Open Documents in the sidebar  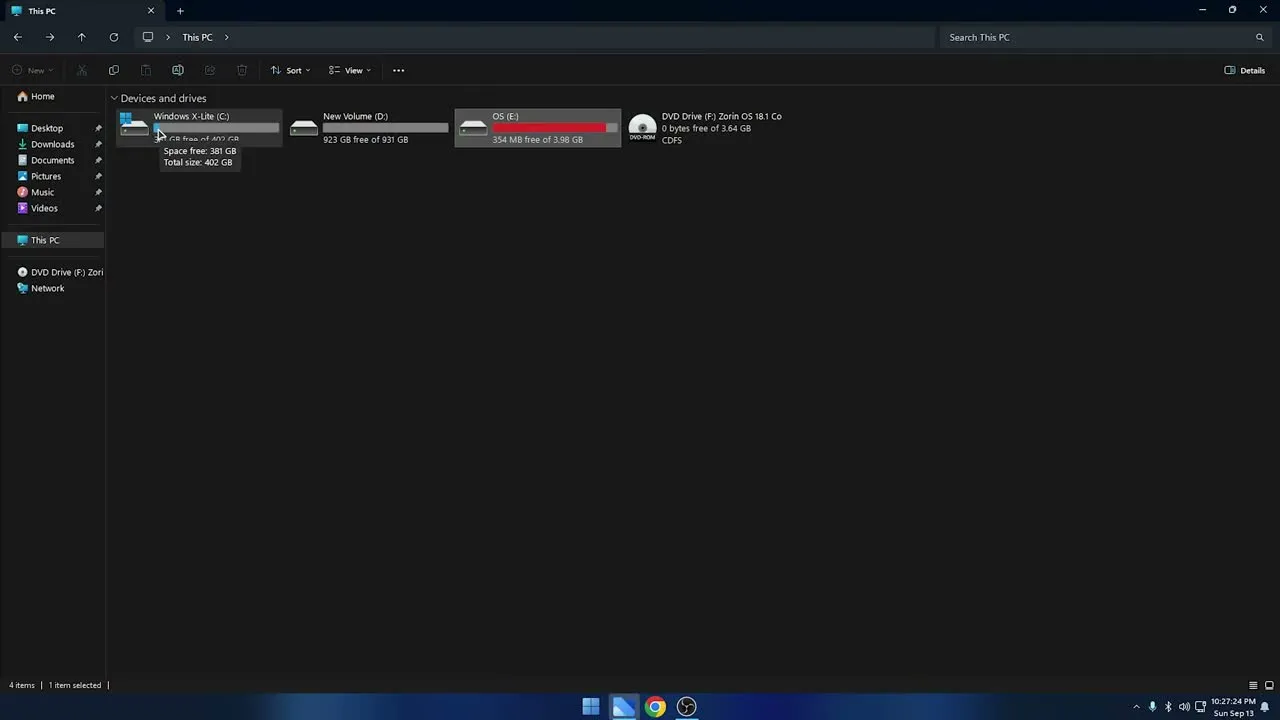(x=52, y=160)
